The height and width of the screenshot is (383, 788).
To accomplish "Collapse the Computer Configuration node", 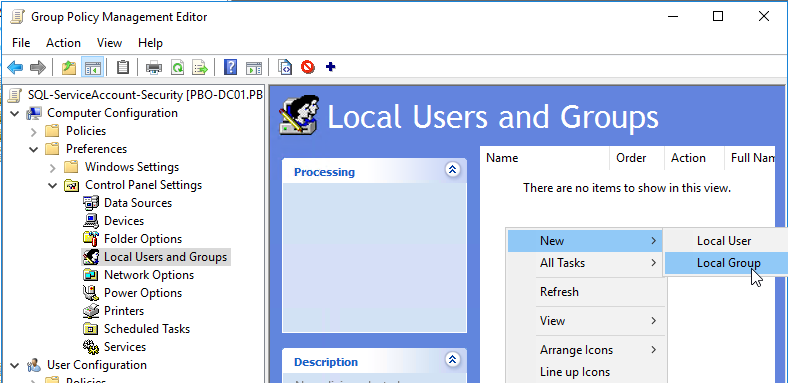I will [x=15, y=113].
